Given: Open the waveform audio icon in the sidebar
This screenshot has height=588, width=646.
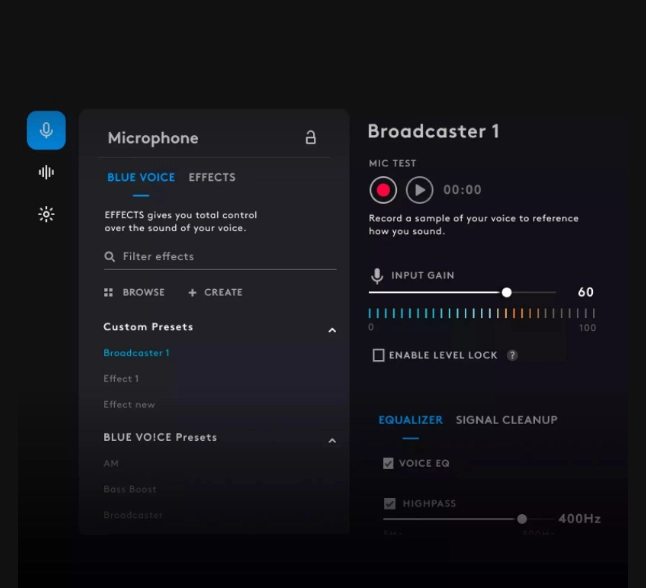Looking at the screenshot, I should (x=46, y=172).
